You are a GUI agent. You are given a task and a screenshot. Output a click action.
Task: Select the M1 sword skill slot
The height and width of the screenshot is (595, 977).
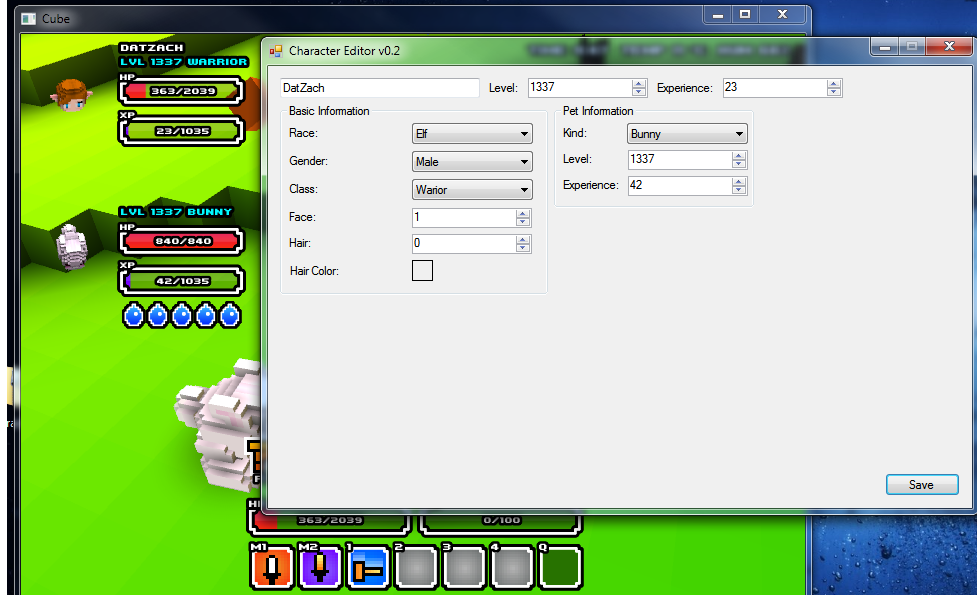tap(271, 567)
